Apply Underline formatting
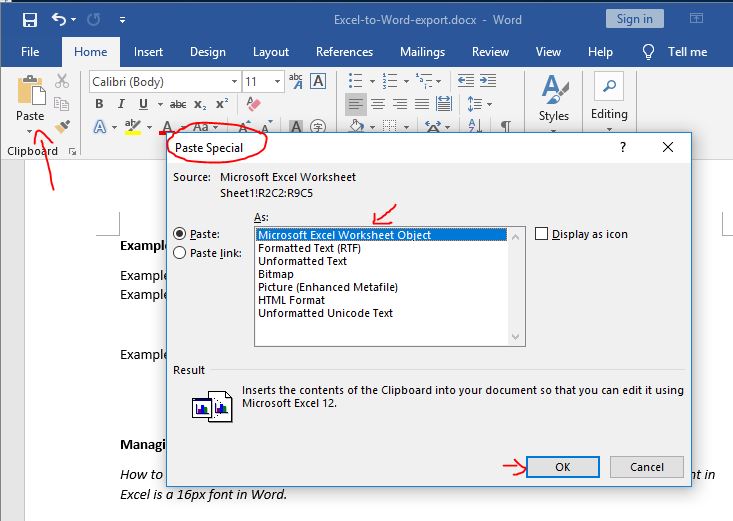The width and height of the screenshot is (733, 521). pyautogui.click(x=143, y=104)
